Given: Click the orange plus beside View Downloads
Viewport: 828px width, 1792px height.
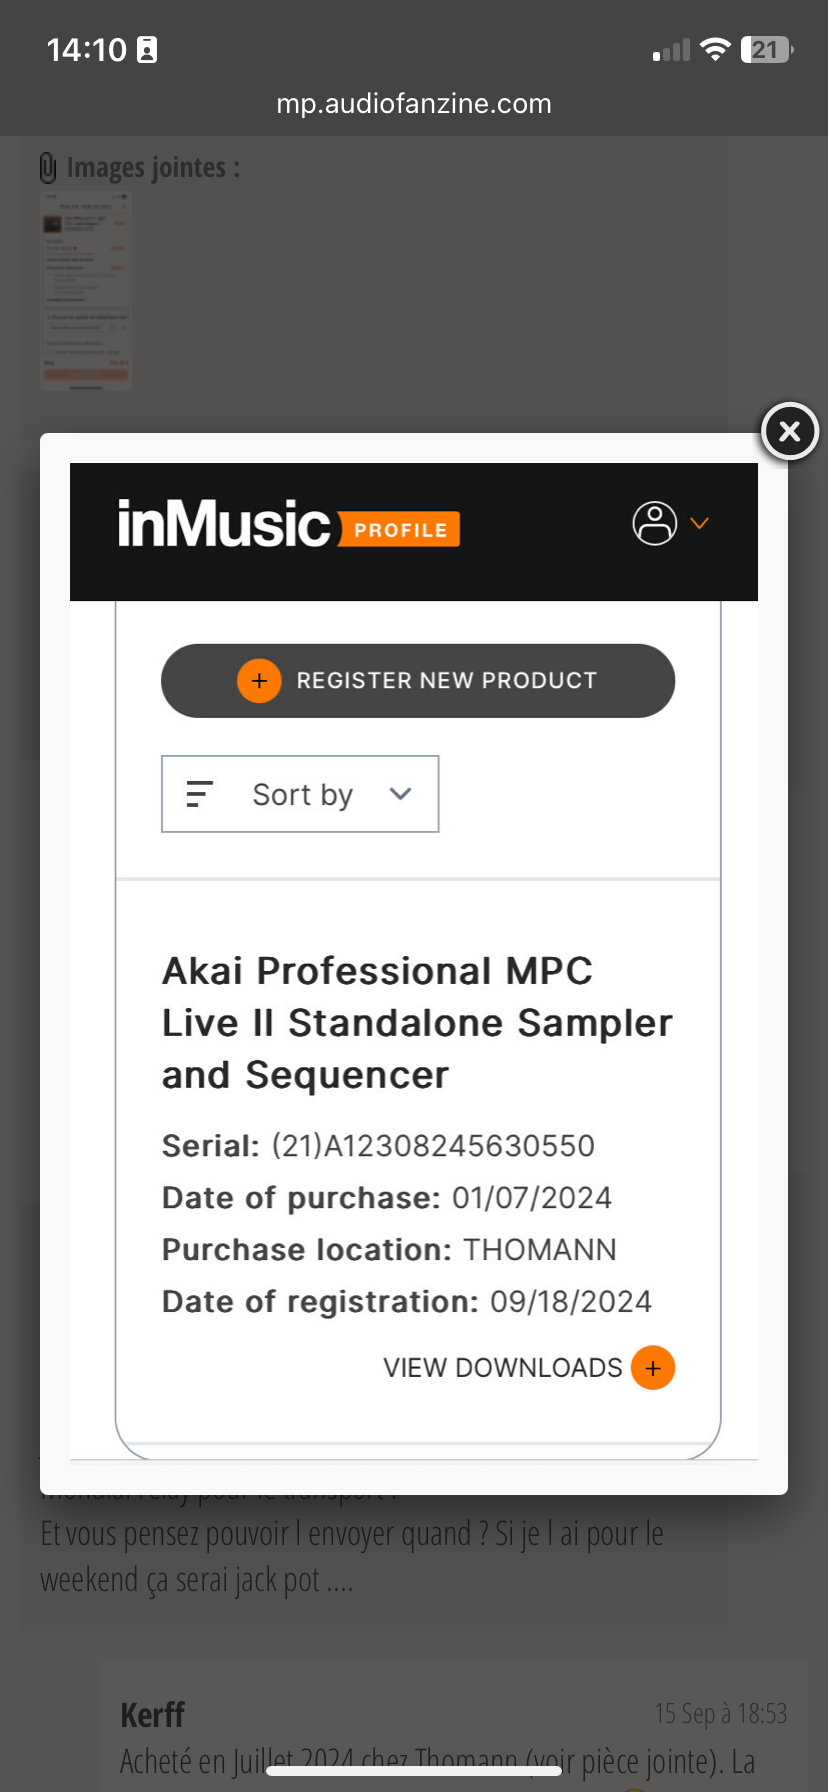Looking at the screenshot, I should point(653,1368).
